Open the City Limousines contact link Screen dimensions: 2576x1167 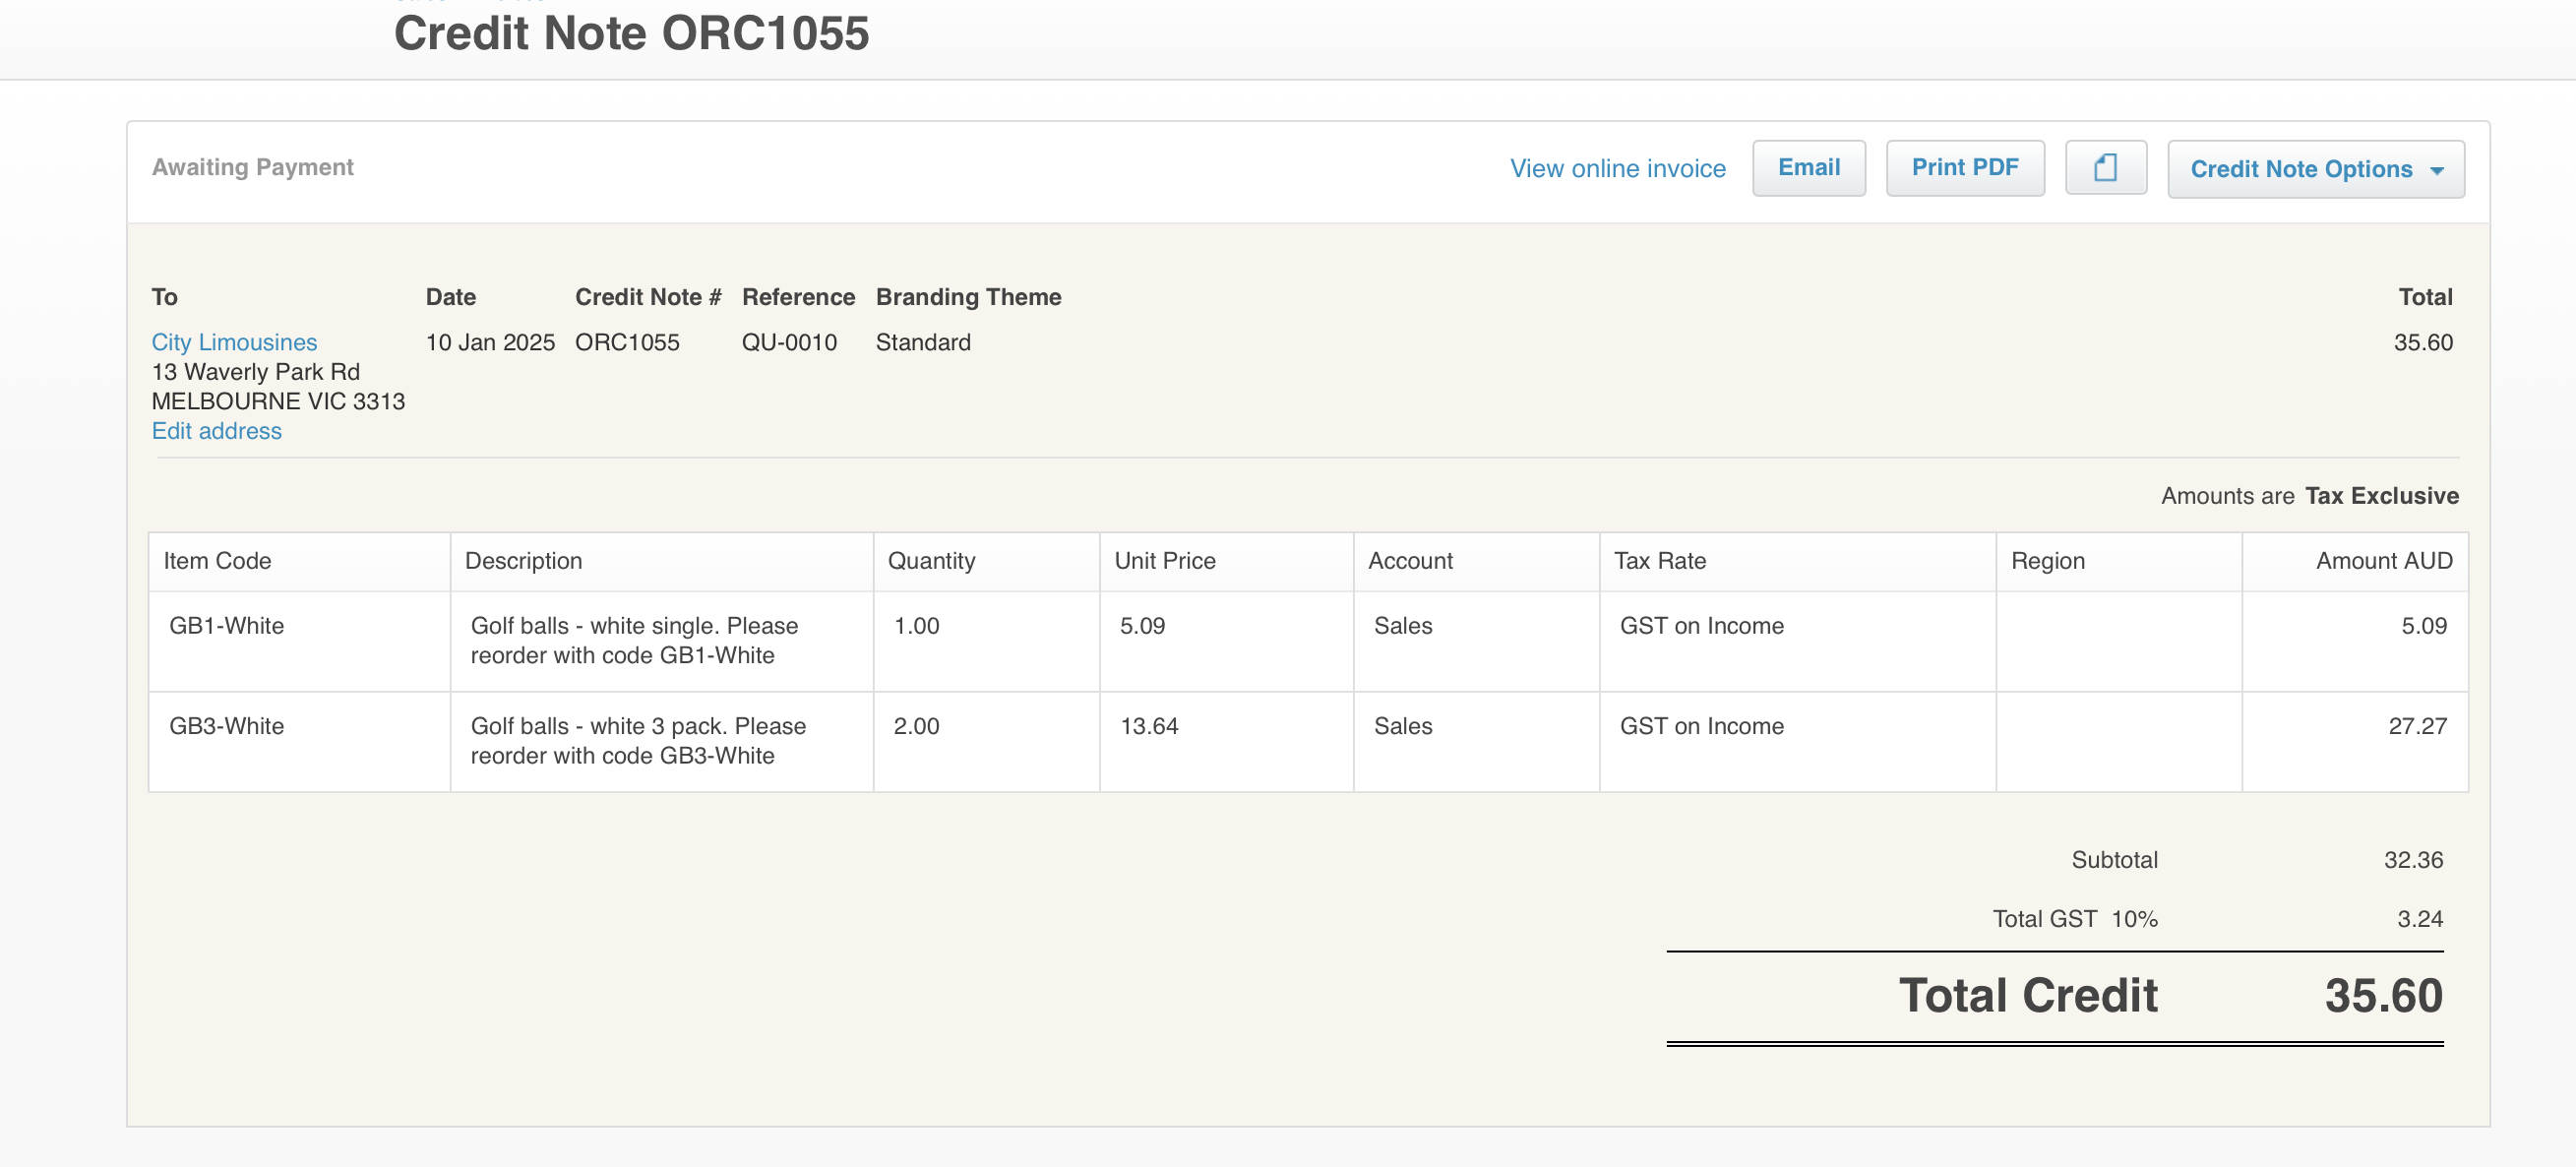234,342
